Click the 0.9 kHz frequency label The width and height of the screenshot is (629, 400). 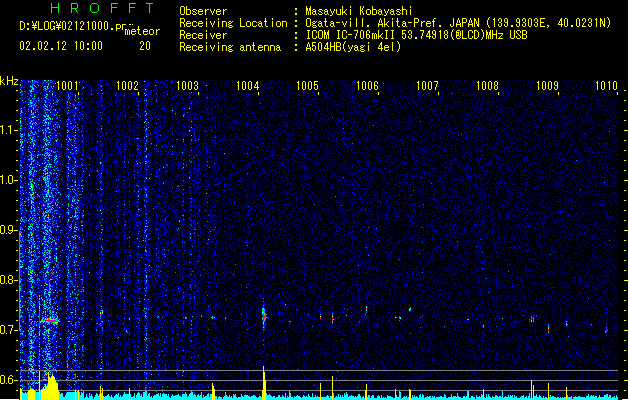[9, 230]
